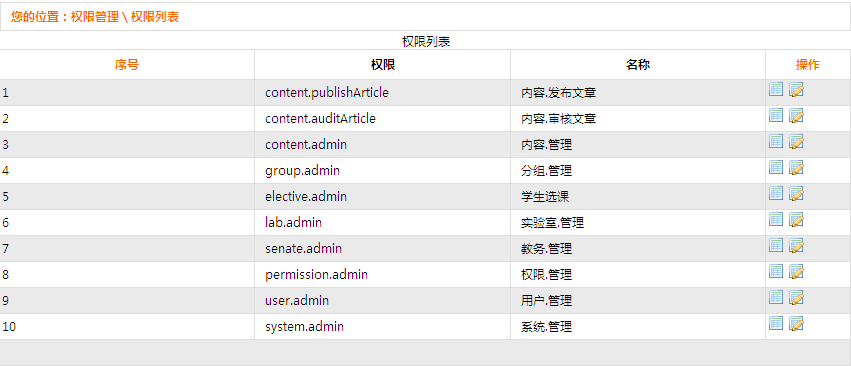Click the 序号 column header
The height and width of the screenshot is (366, 851).
(x=126, y=65)
